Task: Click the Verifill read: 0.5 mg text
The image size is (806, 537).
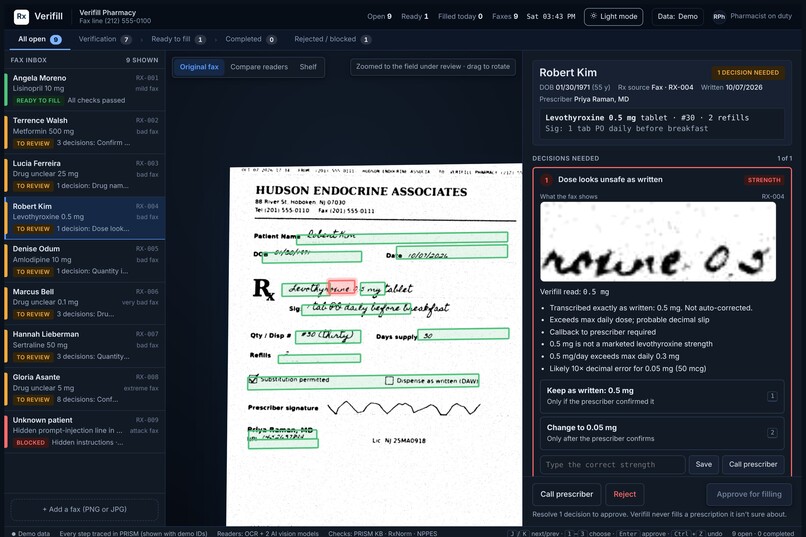Action: [574, 292]
